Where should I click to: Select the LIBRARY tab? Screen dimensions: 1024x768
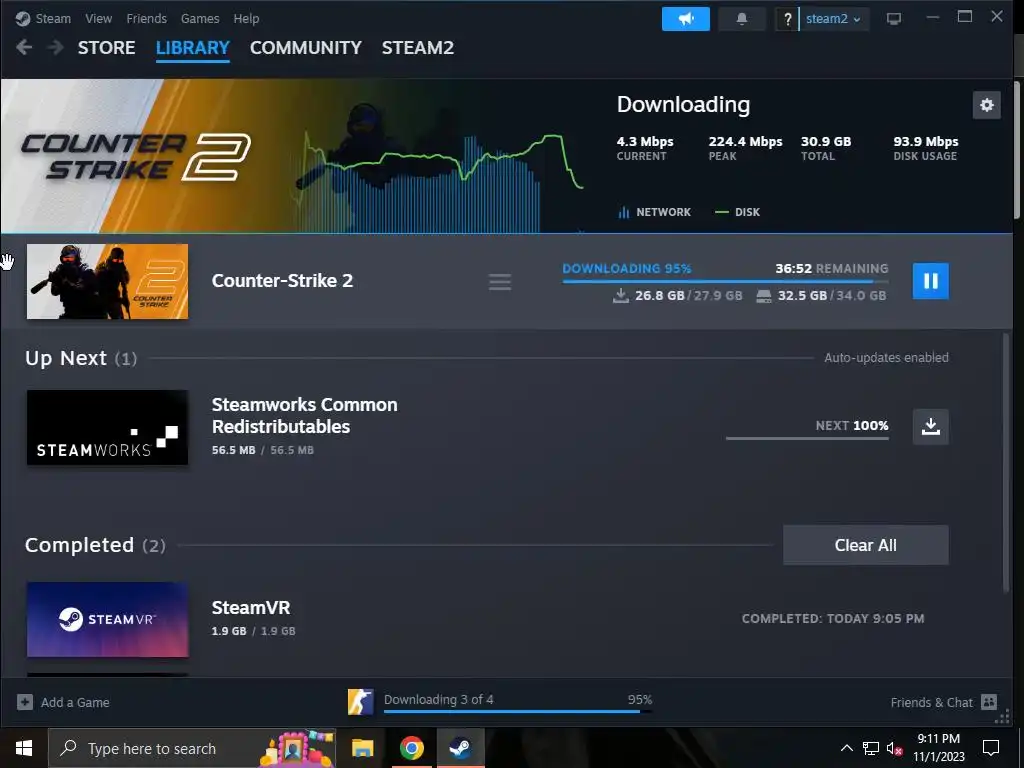tap(193, 48)
